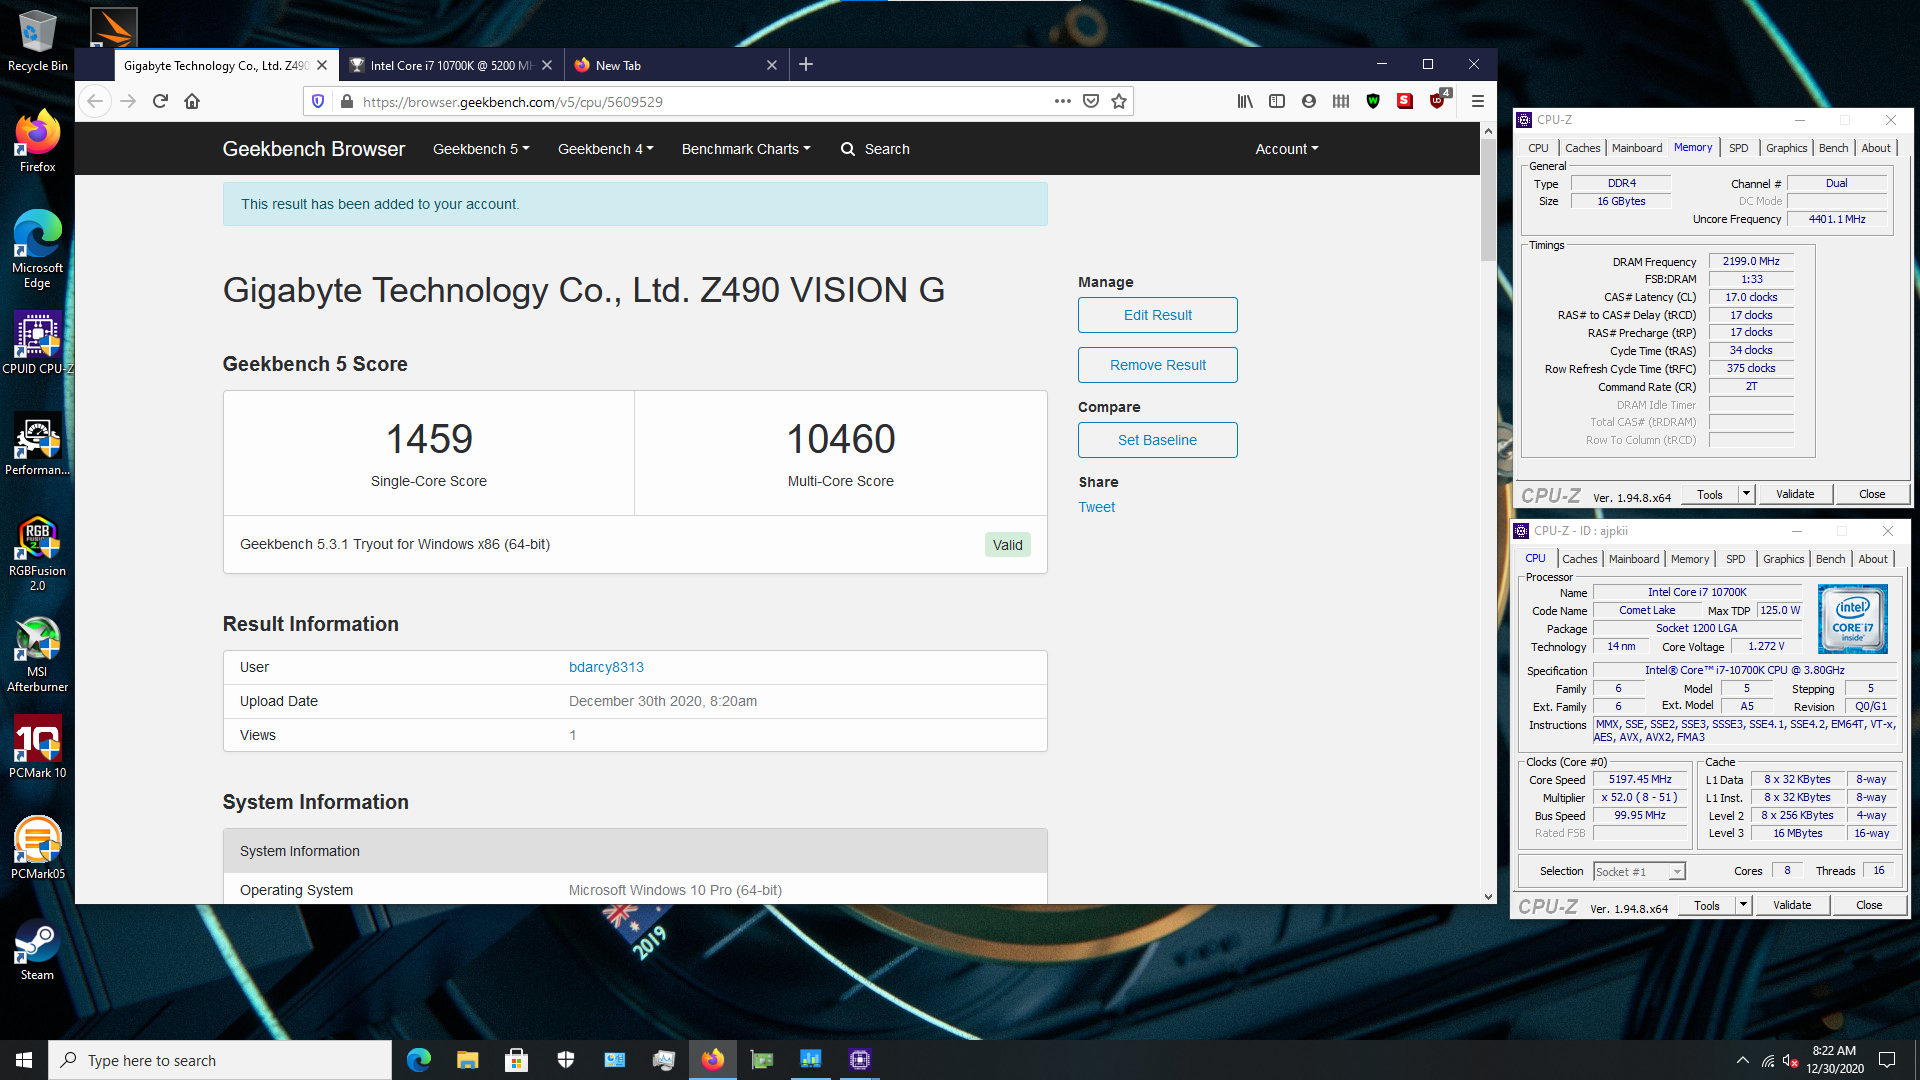Viewport: 1920px width, 1080px height.
Task: Reload the Geekbench result page
Action: [160, 101]
